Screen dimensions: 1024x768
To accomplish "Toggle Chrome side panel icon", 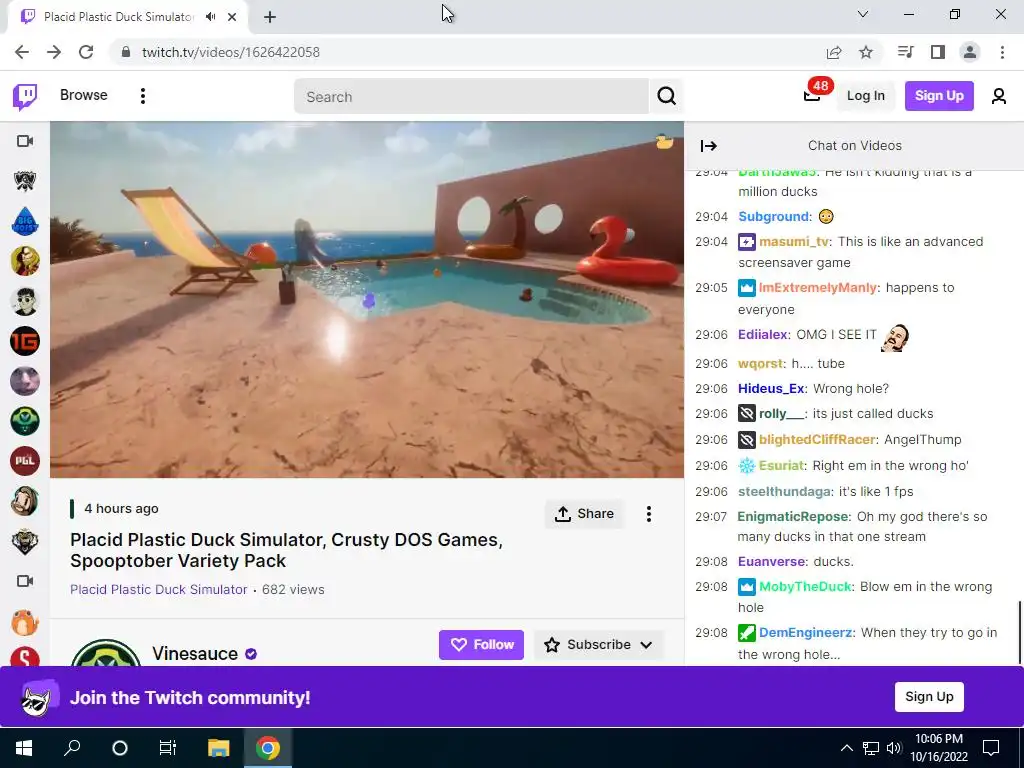I will [x=938, y=52].
